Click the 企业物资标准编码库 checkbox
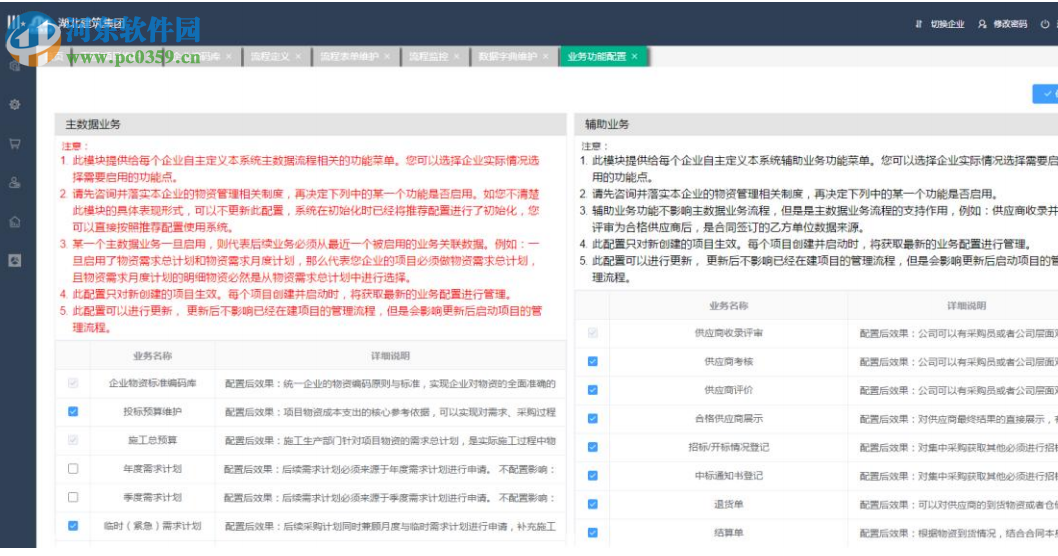1058x556 pixels. click(x=73, y=383)
